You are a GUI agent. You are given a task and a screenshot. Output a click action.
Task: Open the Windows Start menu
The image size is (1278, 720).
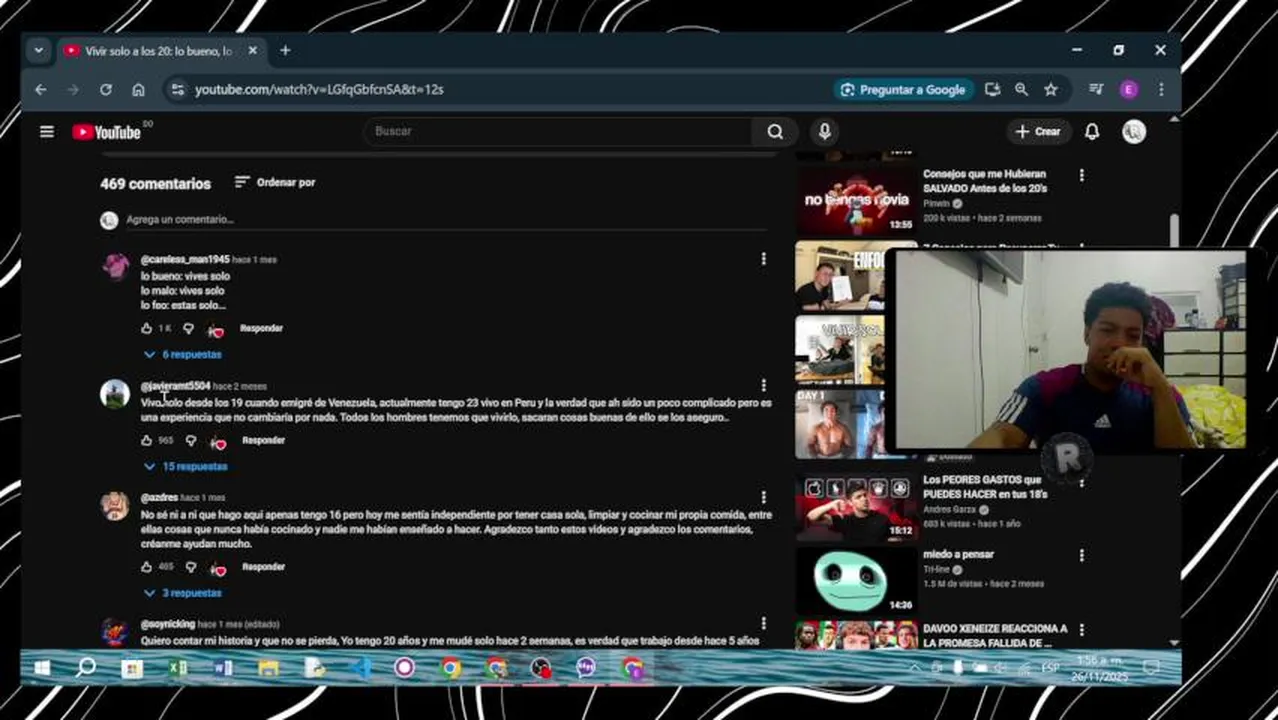point(42,667)
